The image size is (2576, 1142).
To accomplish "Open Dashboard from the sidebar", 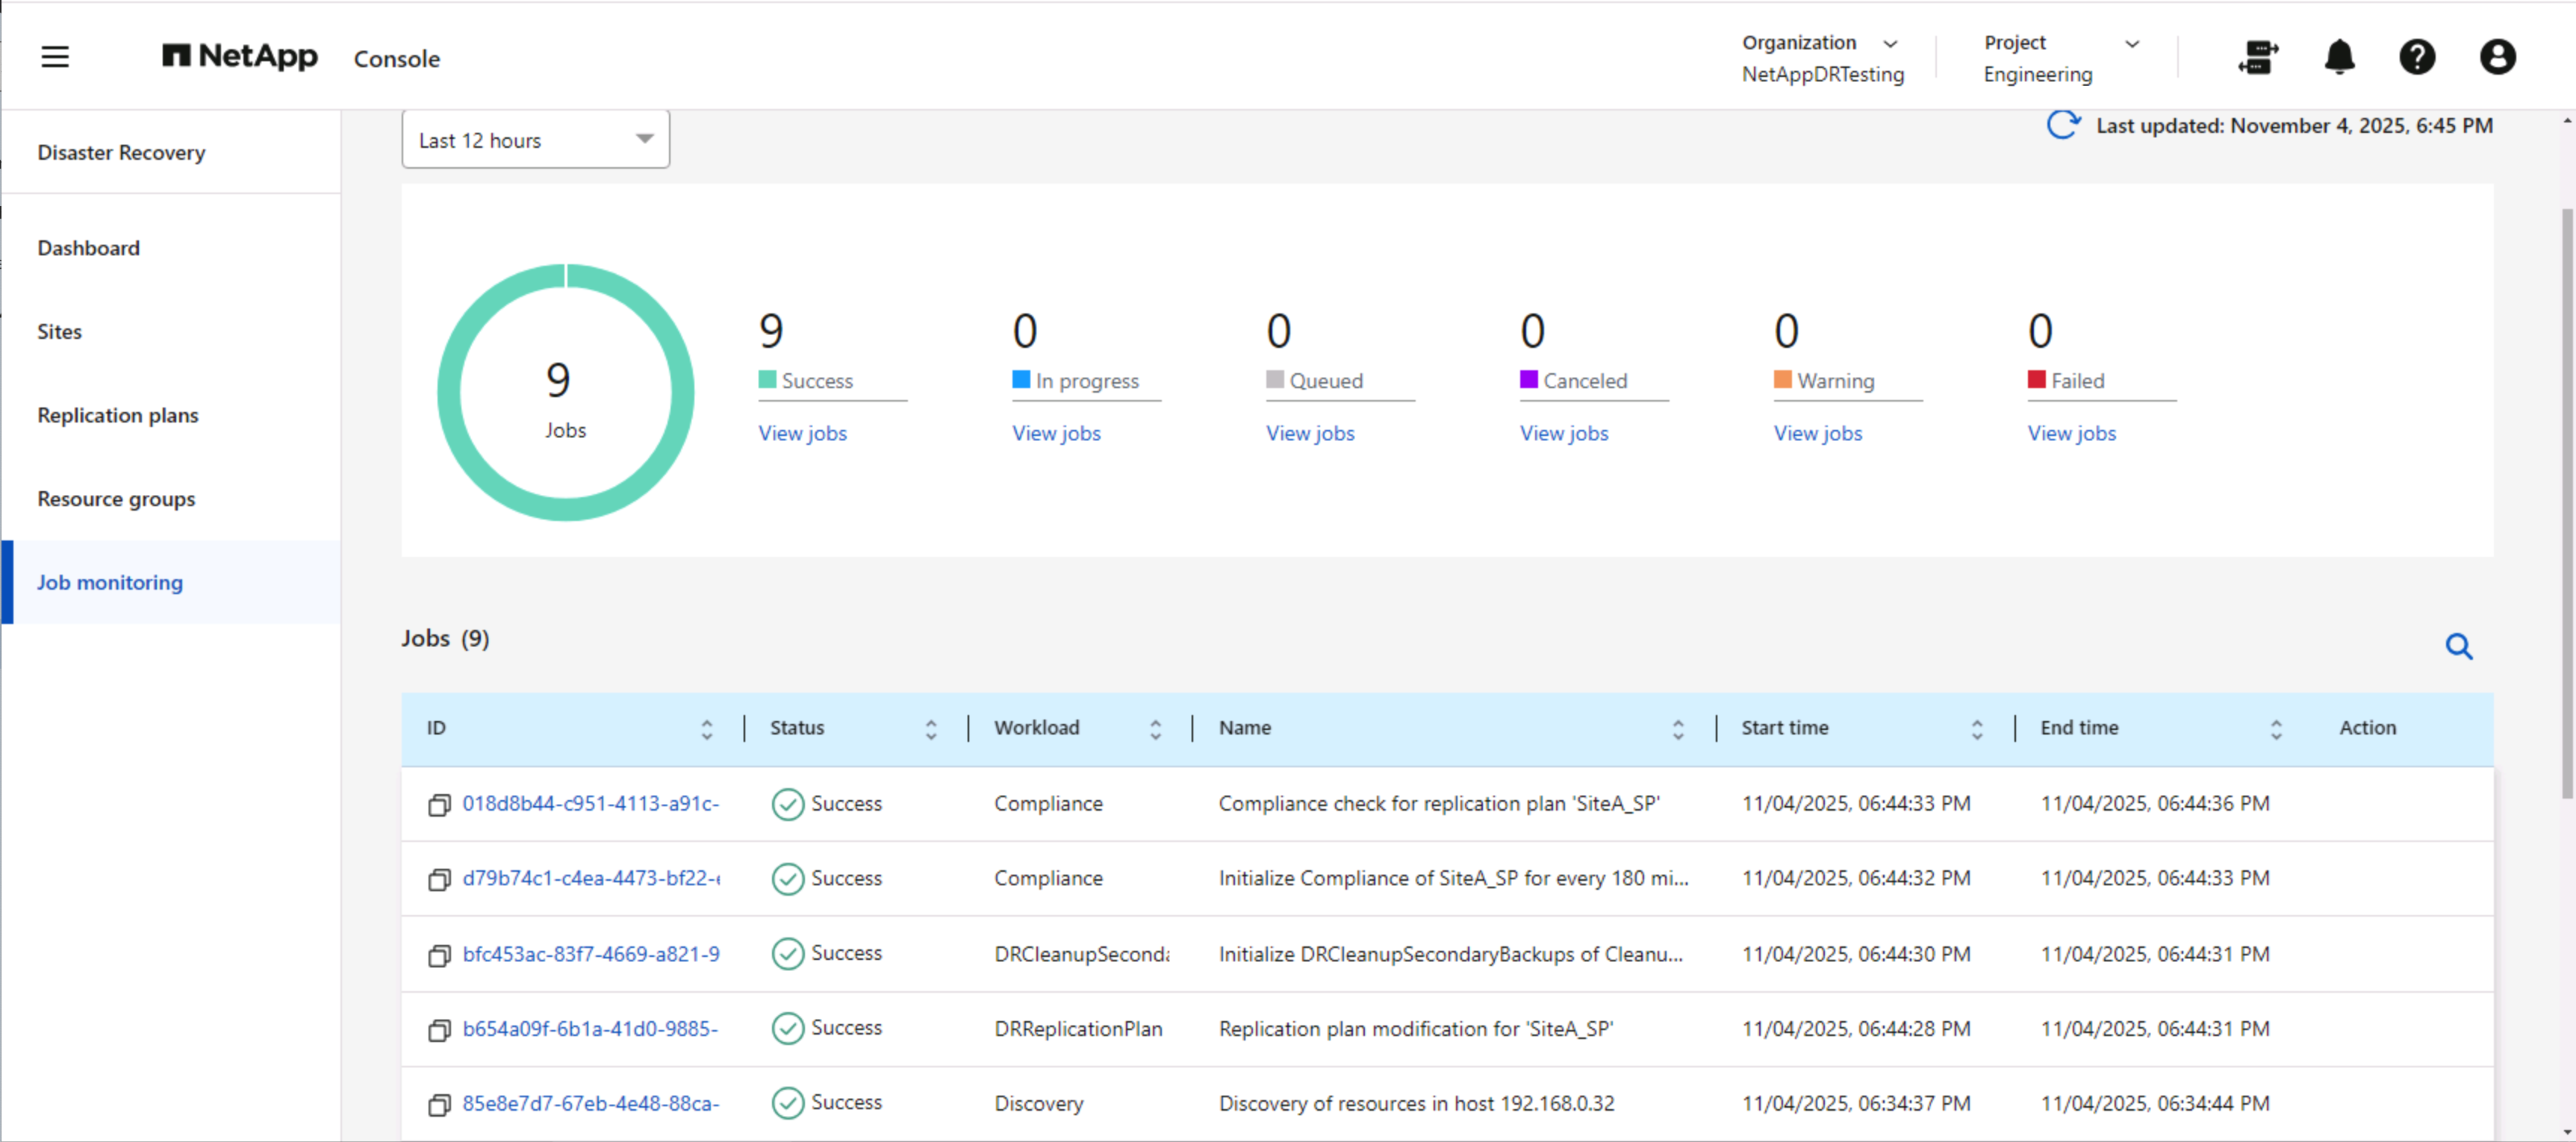I will [x=88, y=247].
